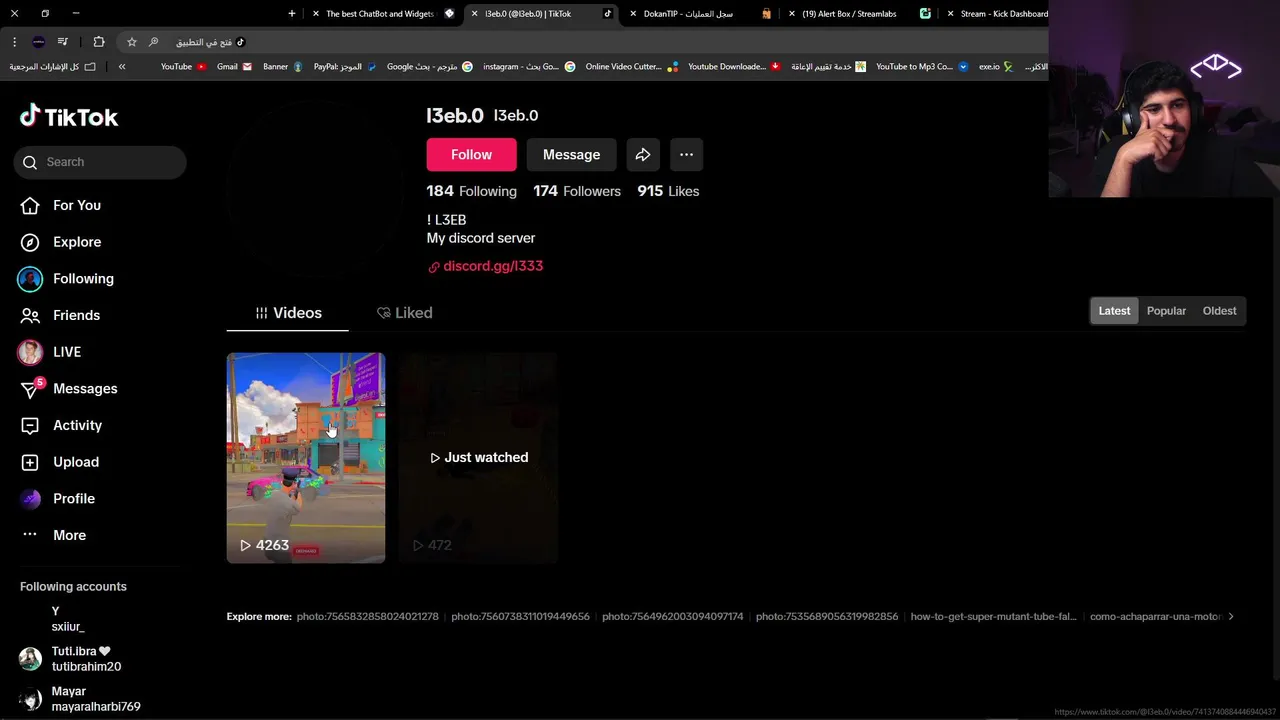The image size is (1280, 720).
Task: Open the browser three-dot menu
Action: point(14,42)
